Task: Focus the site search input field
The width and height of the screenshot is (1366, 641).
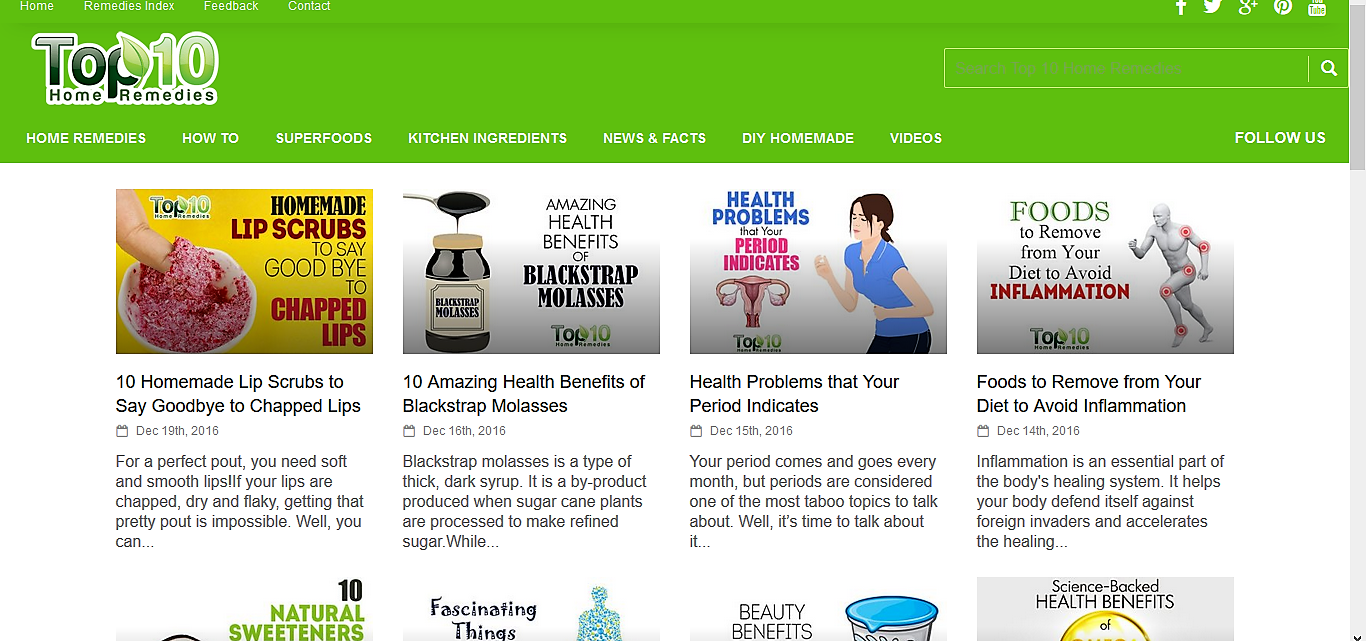Action: [x=1126, y=69]
